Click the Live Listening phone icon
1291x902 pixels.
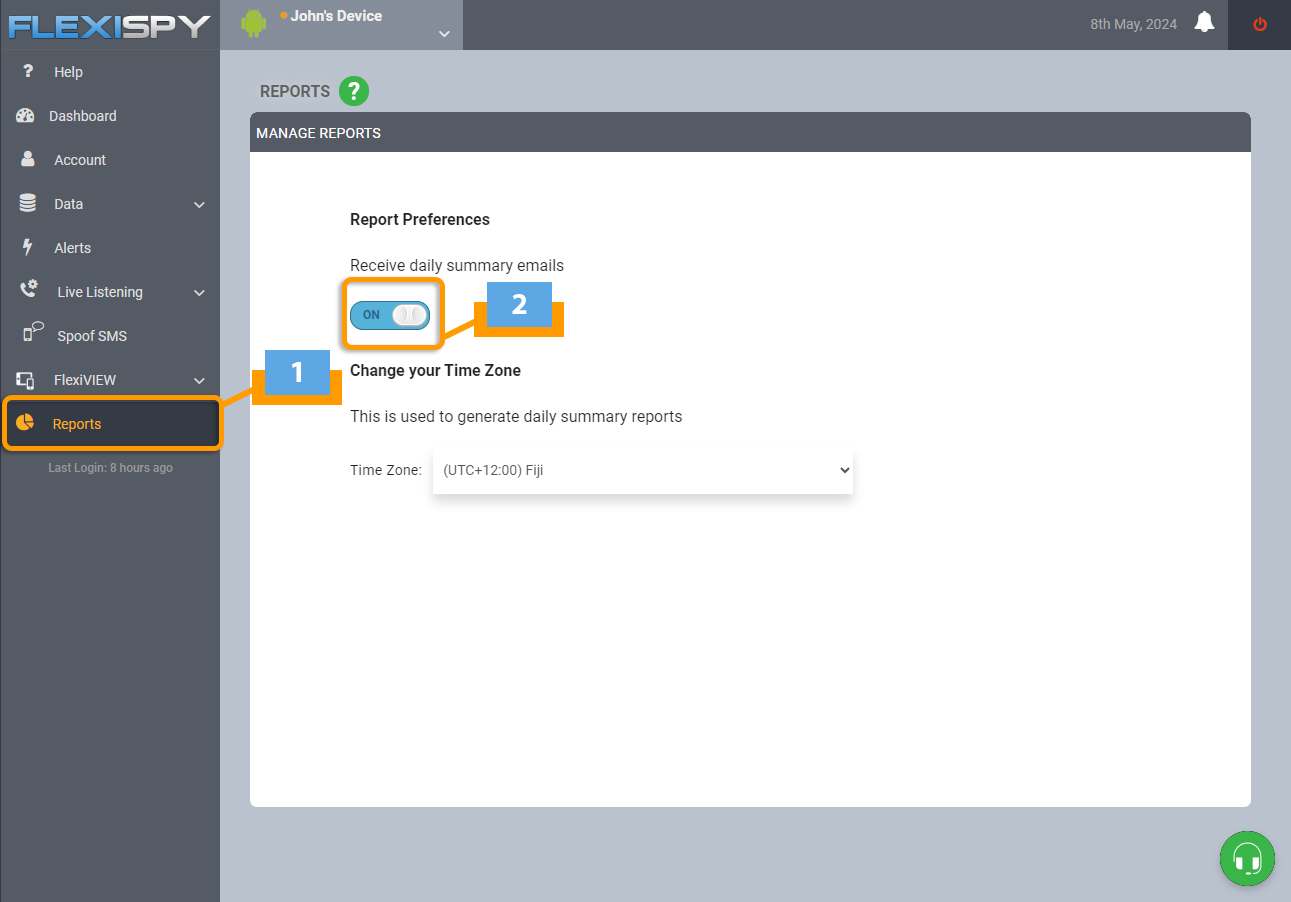click(x=28, y=291)
